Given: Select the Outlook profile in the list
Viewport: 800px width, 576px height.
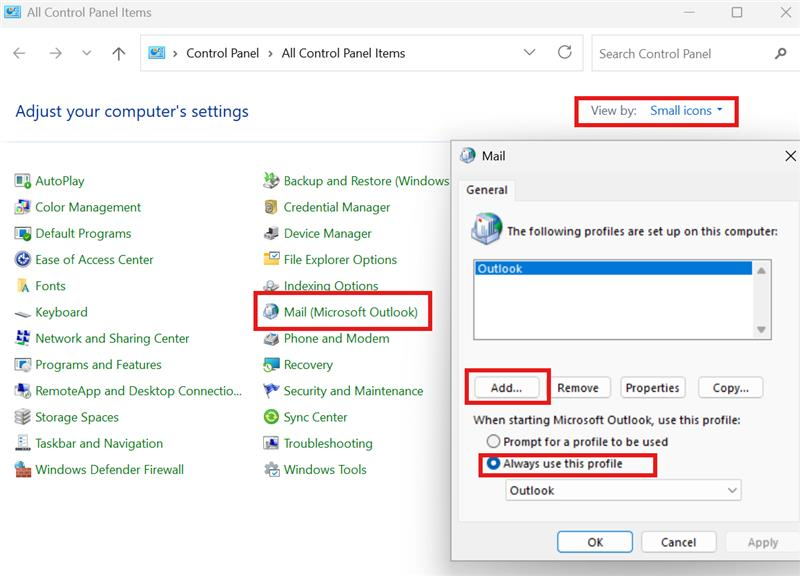Looking at the screenshot, I should coord(613,268).
